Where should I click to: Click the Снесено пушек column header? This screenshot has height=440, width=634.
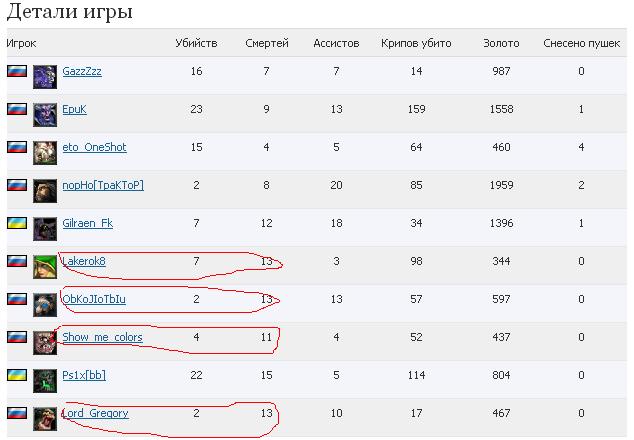pos(581,43)
